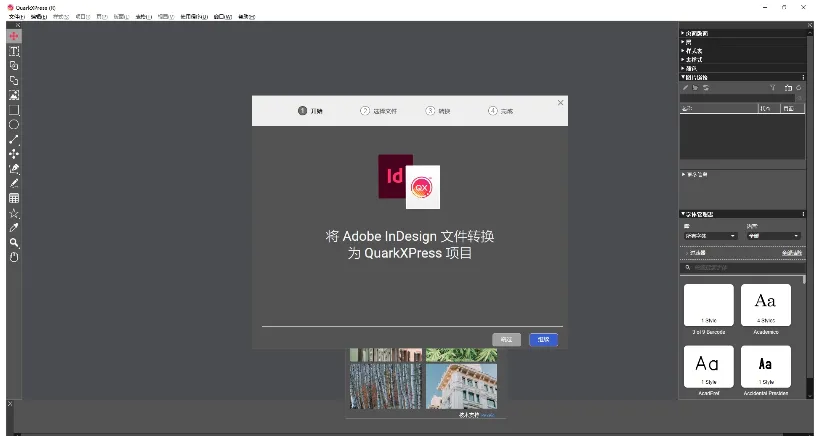Image resolution: width=825 pixels, height=436 pixels.
Task: Select the Freehand pencil tool
Action: 14,184
